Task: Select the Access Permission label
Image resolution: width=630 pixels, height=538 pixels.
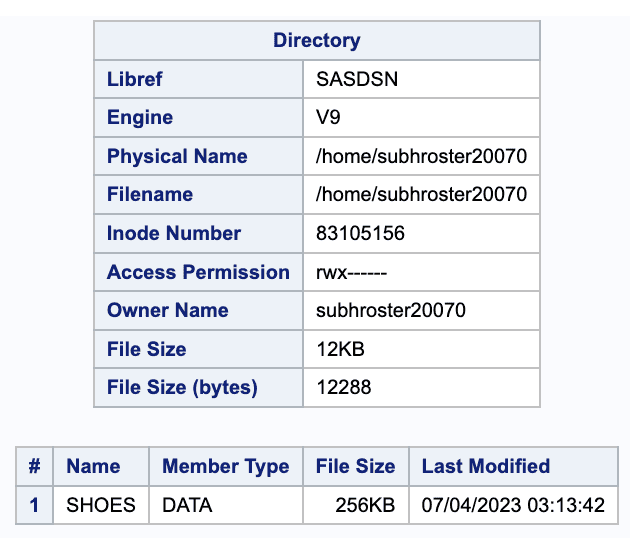Action: (198, 272)
